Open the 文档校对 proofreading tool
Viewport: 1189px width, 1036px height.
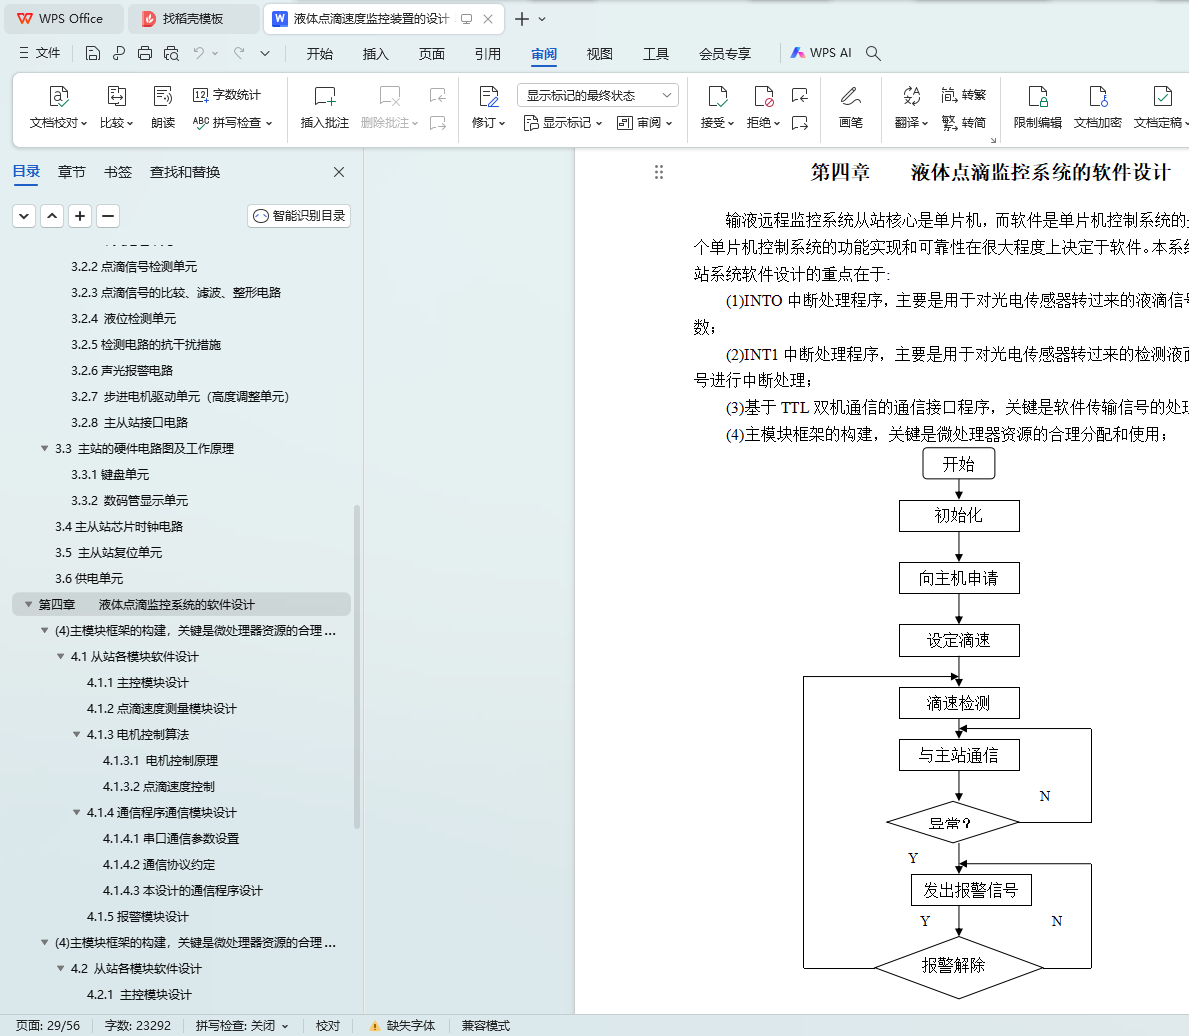coord(58,106)
